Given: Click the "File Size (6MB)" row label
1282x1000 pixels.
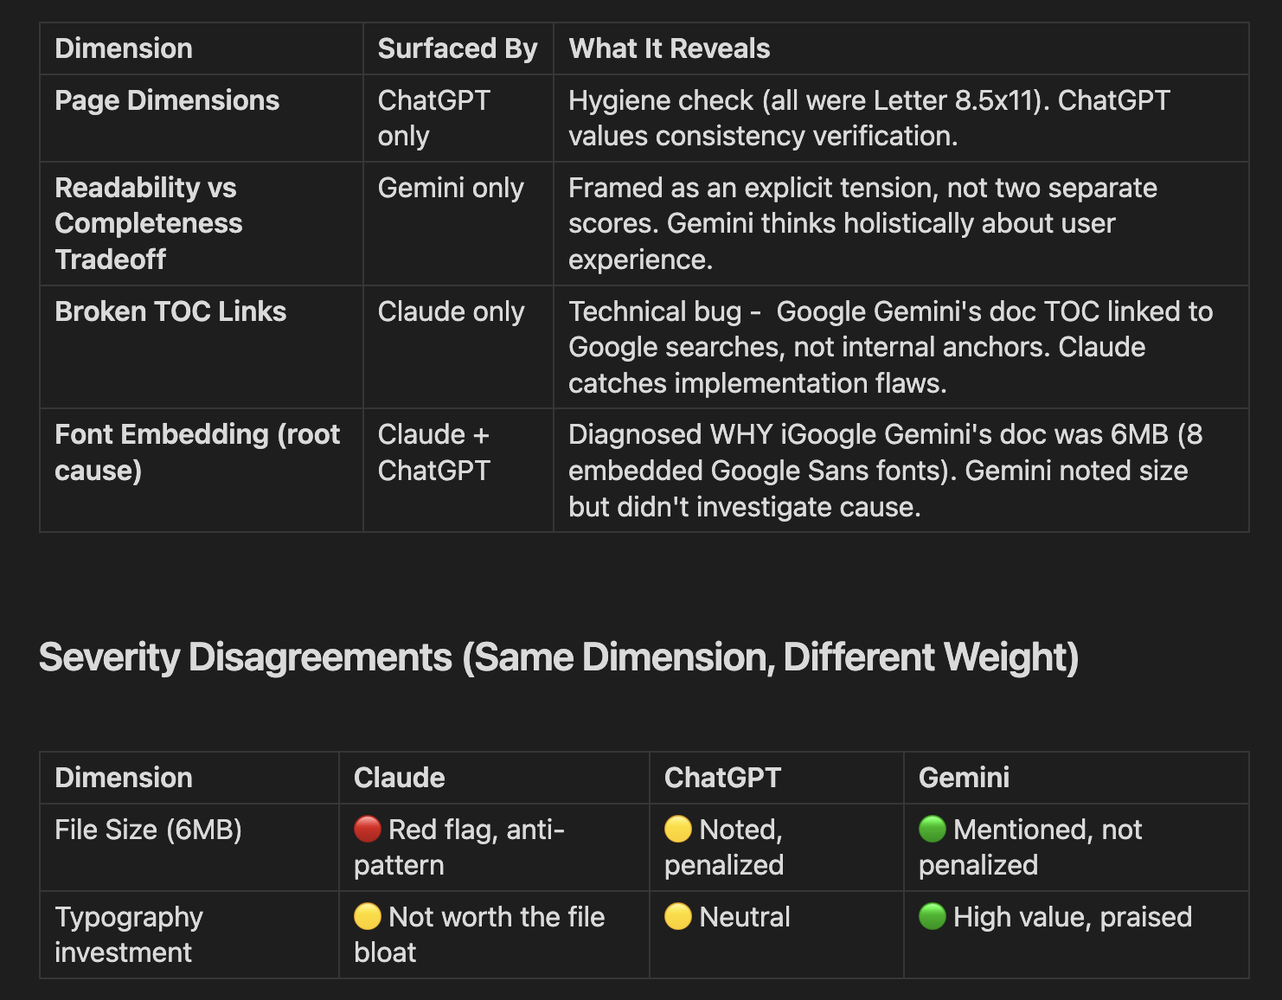Looking at the screenshot, I should tap(148, 829).
